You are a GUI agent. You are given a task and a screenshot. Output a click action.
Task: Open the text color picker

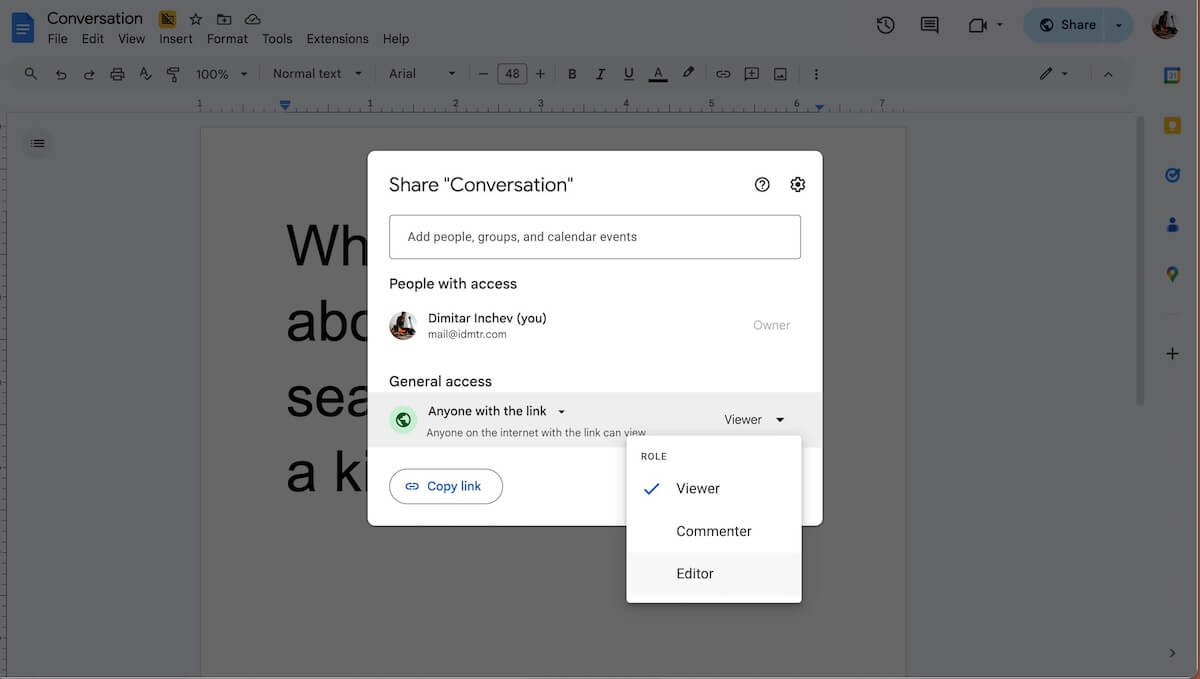click(657, 74)
